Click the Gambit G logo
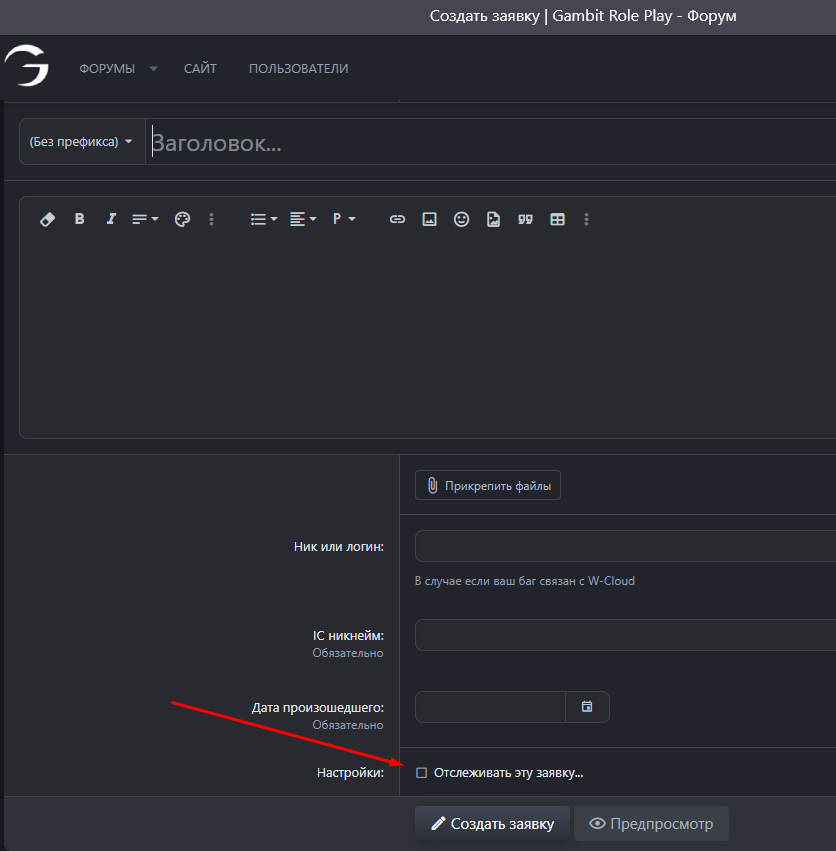 [27, 66]
